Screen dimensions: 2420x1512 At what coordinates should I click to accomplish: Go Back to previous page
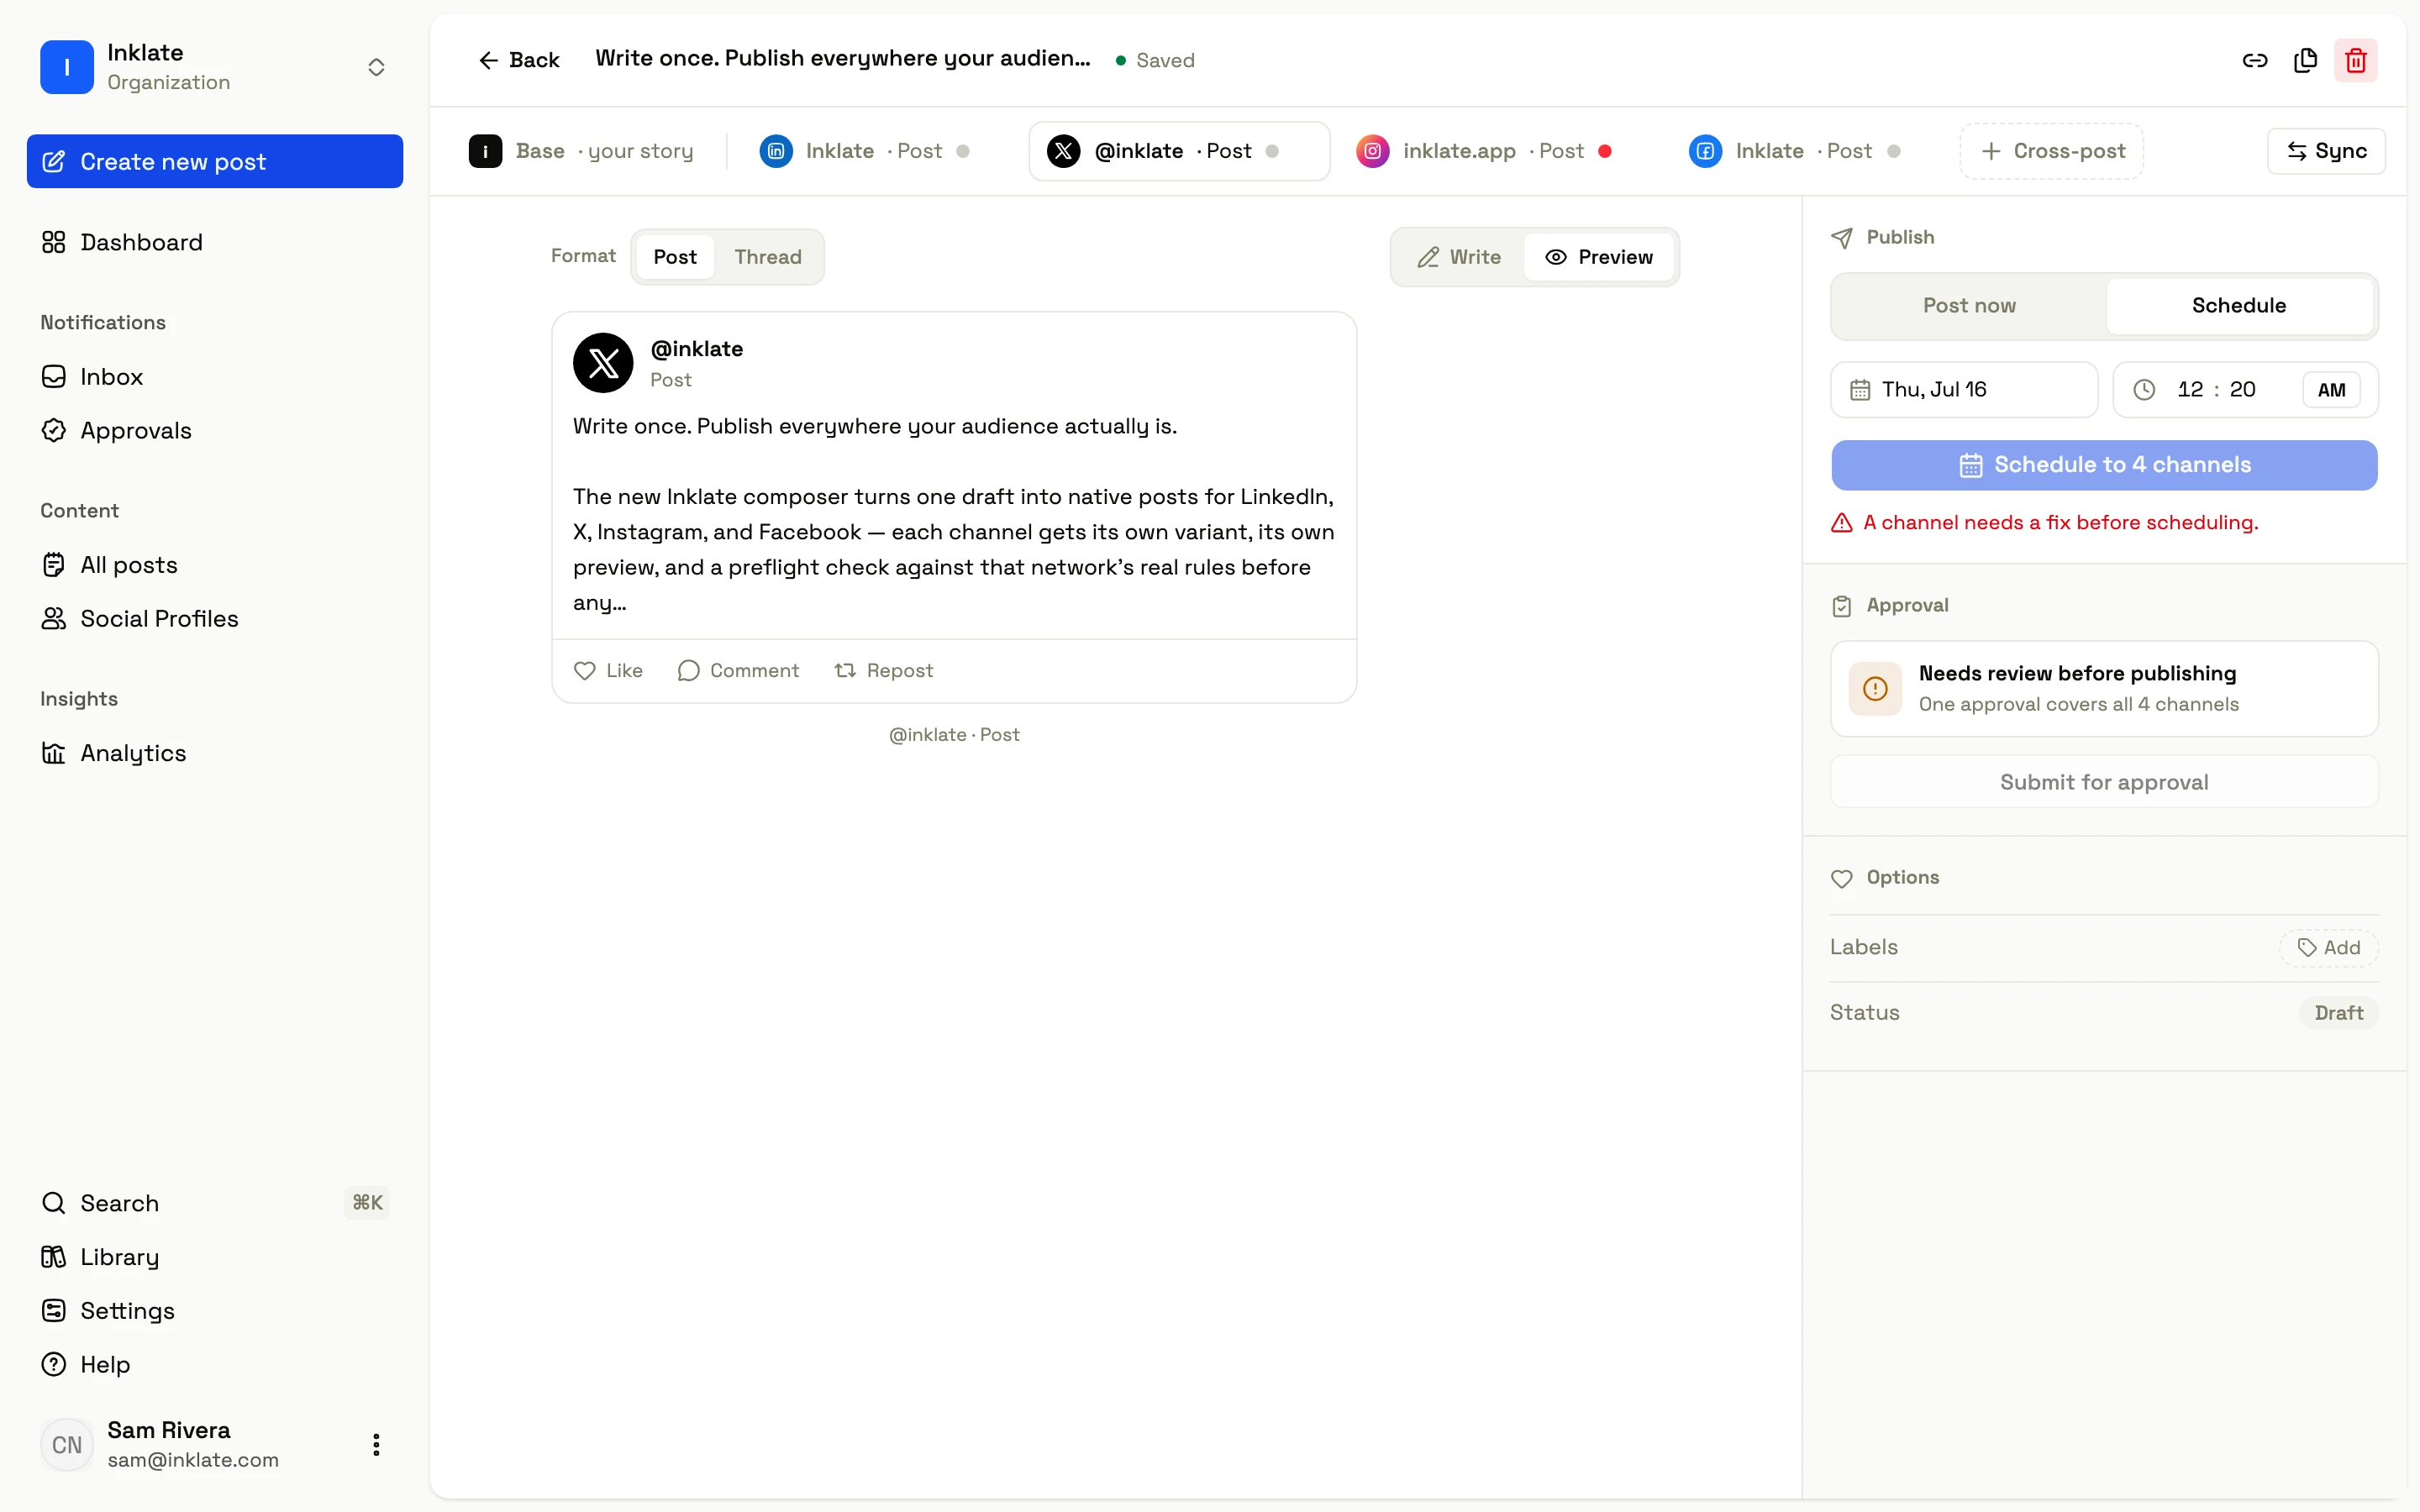coord(519,60)
